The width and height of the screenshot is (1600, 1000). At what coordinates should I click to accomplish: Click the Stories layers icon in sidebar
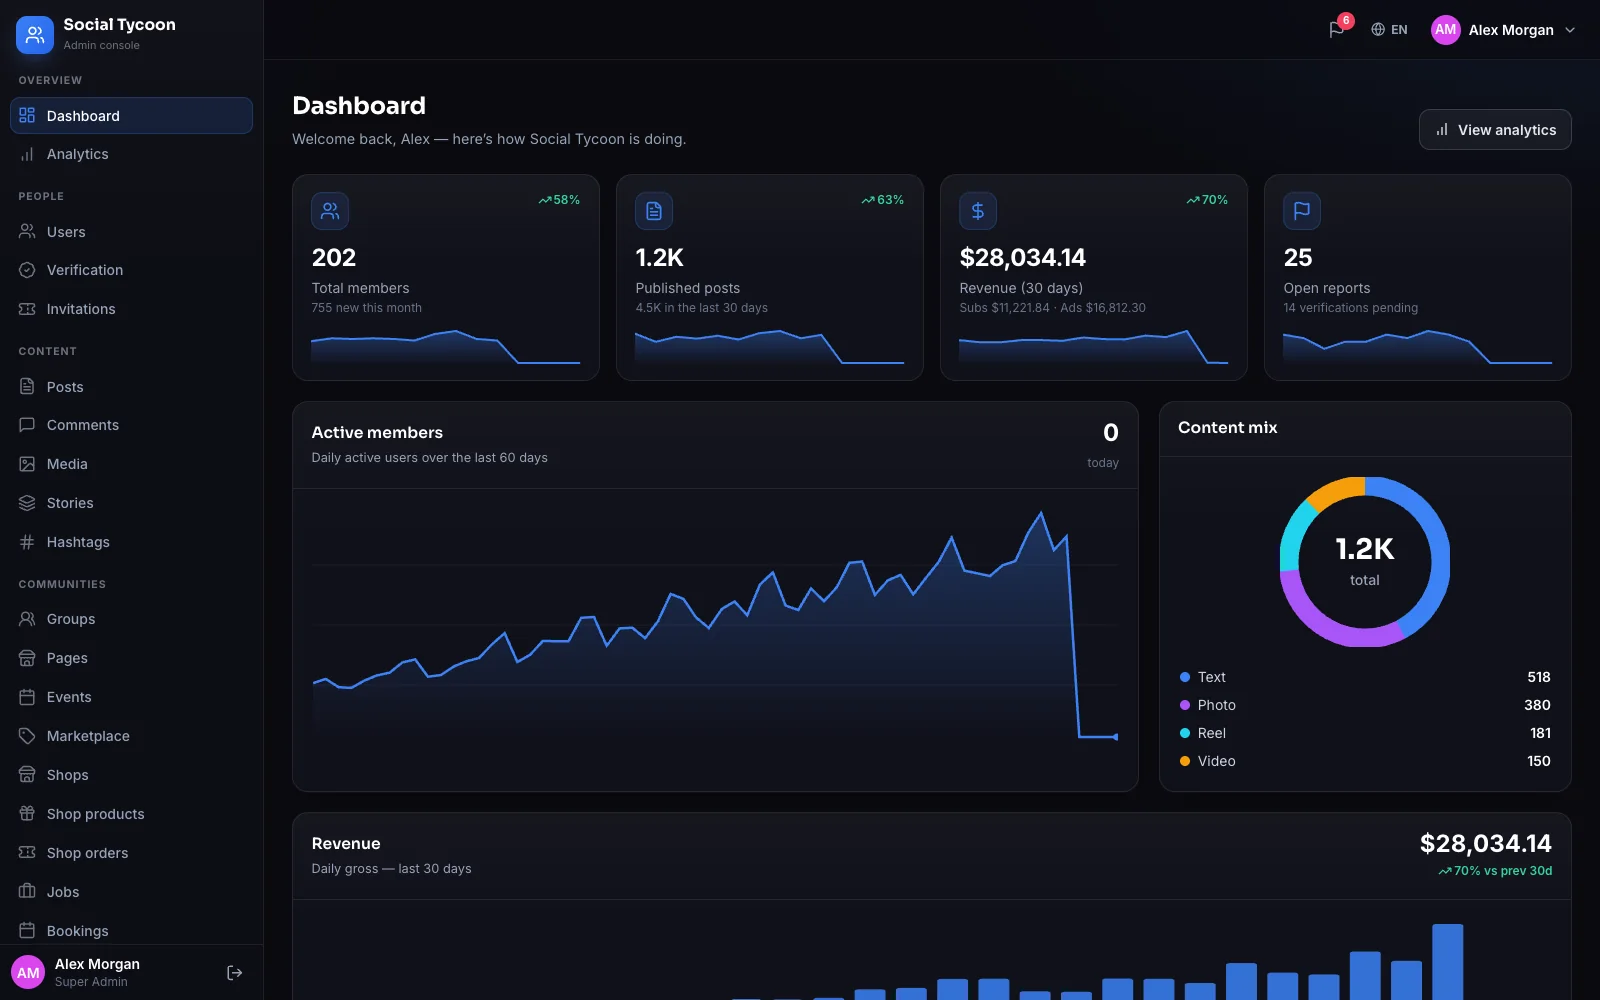[x=27, y=503]
